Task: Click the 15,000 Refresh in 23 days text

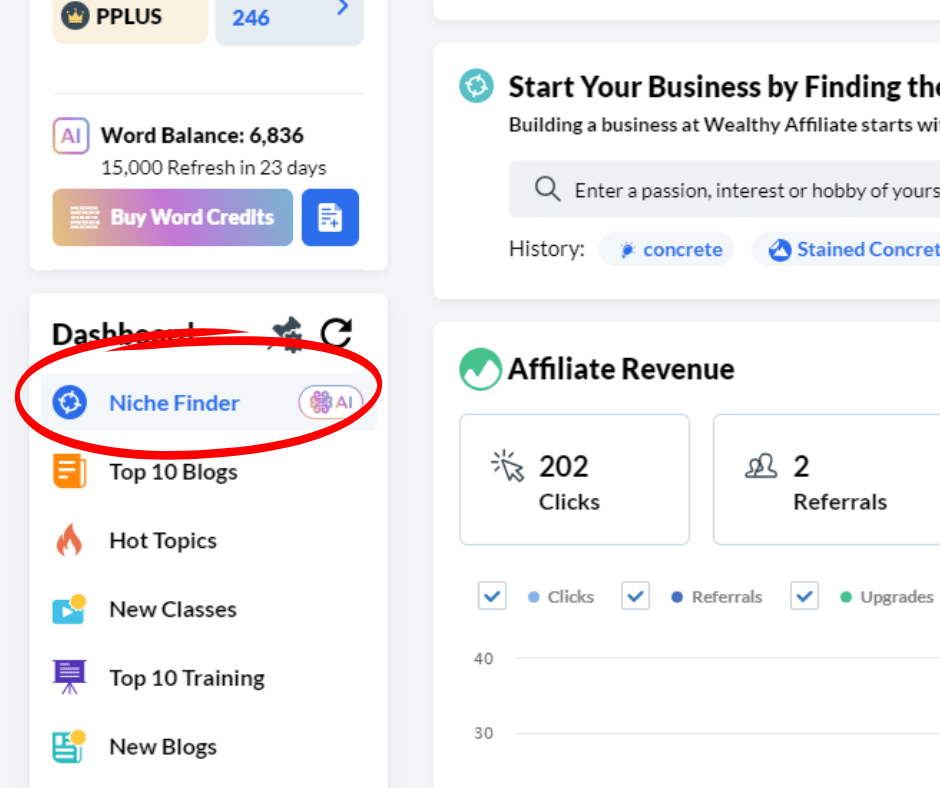Action: point(213,168)
